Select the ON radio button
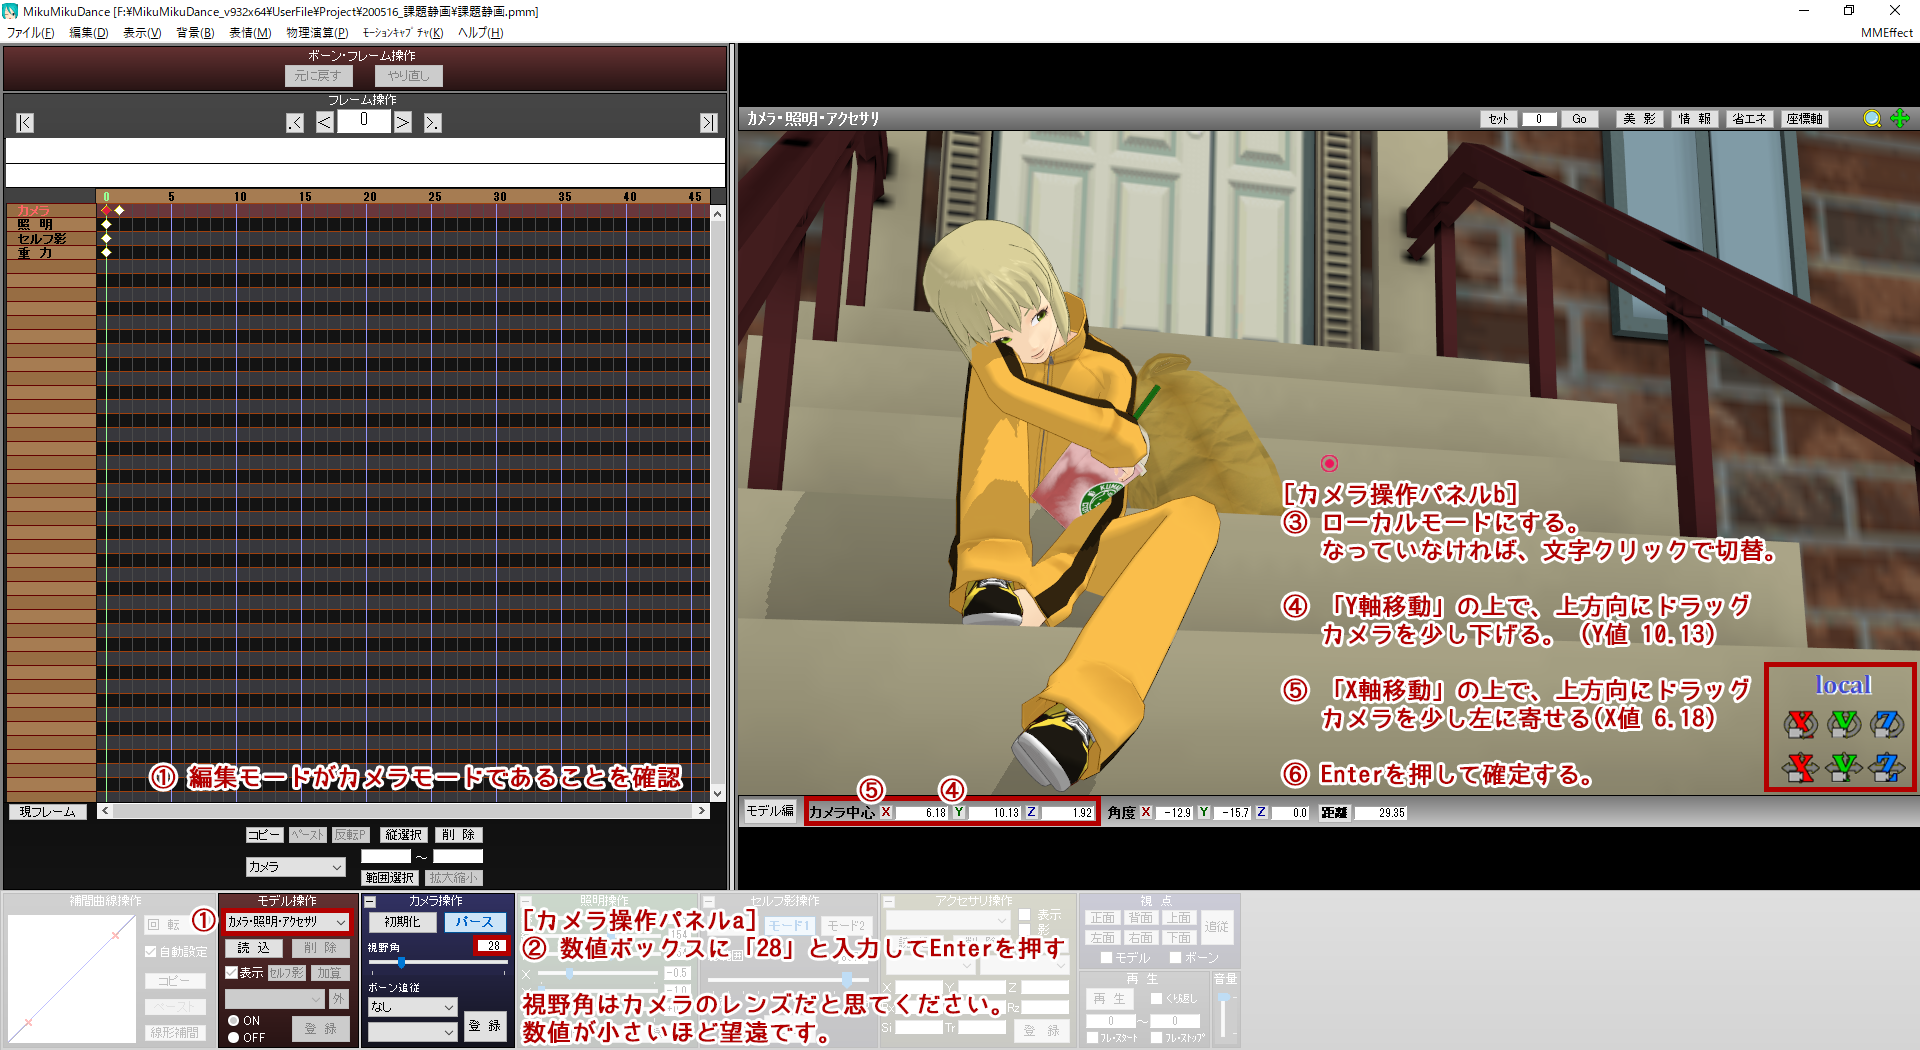Screen dimensions: 1920x1050 (234, 1021)
